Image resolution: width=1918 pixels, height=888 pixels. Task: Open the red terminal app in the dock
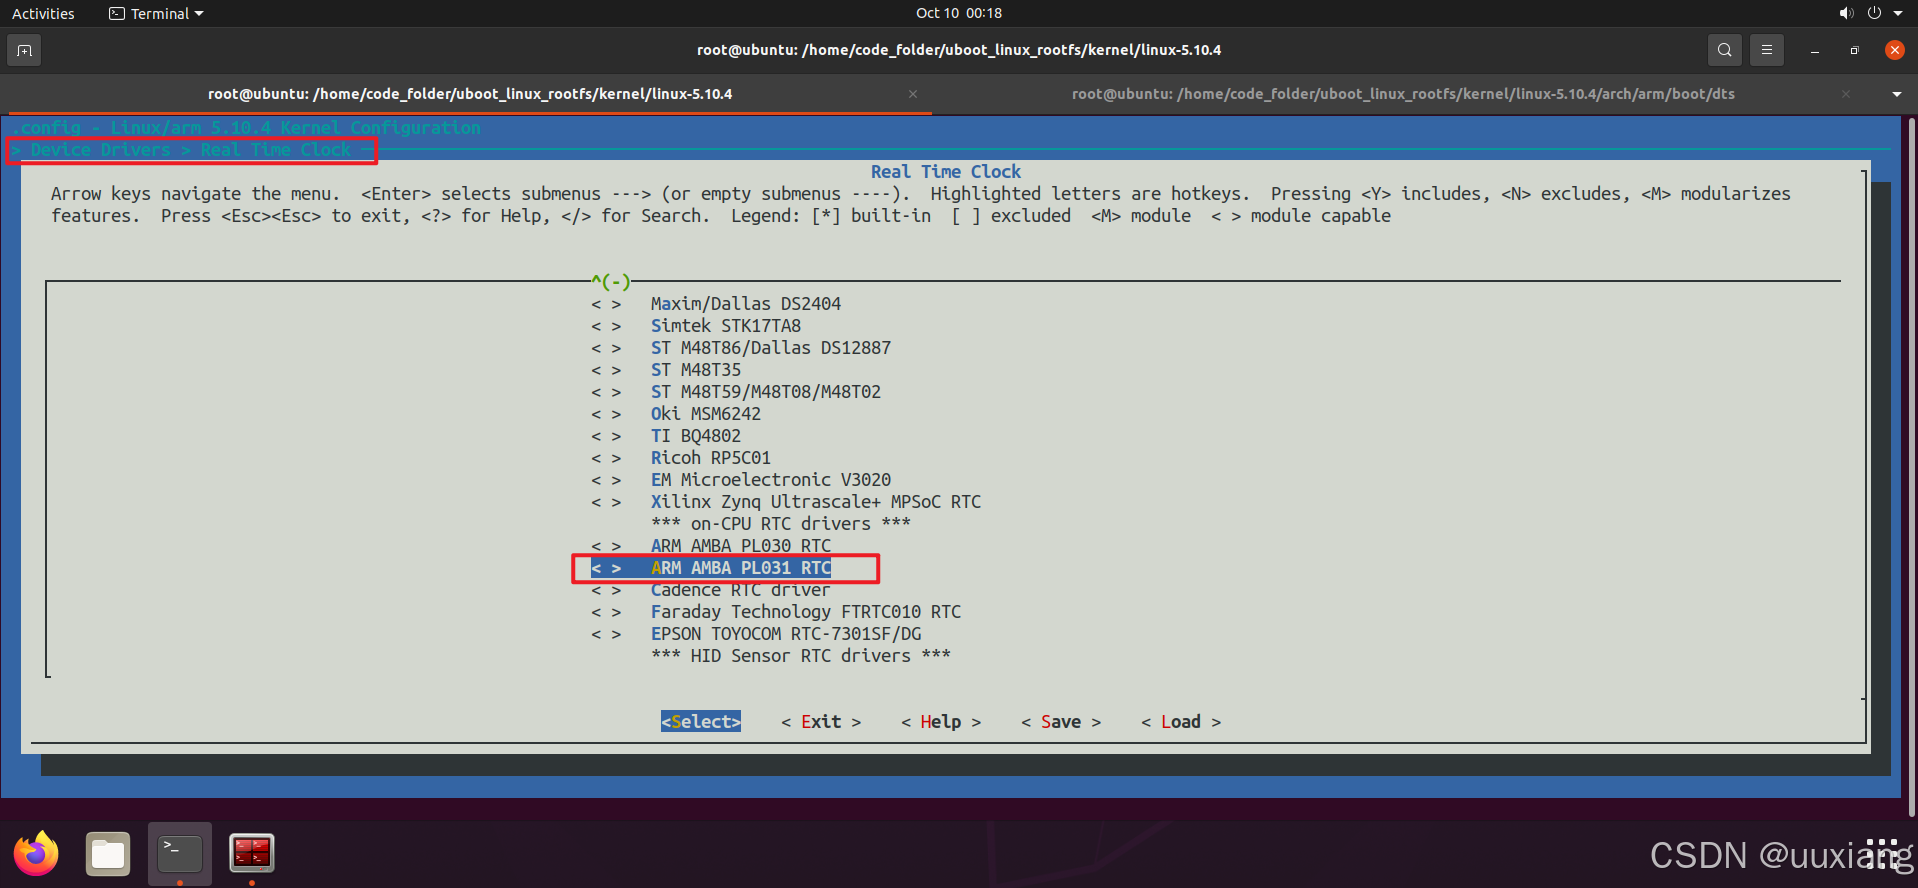tap(252, 854)
